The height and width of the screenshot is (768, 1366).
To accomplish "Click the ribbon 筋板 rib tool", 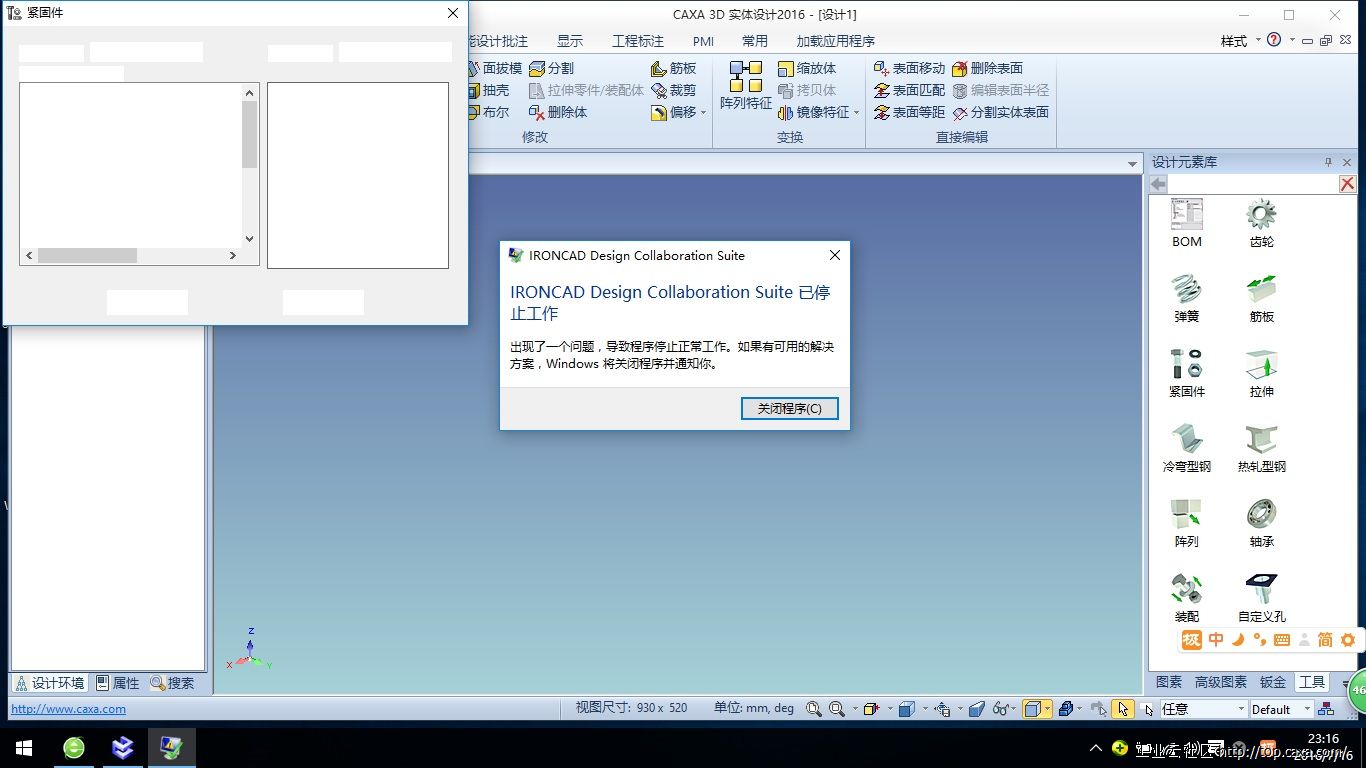I will tap(673, 68).
